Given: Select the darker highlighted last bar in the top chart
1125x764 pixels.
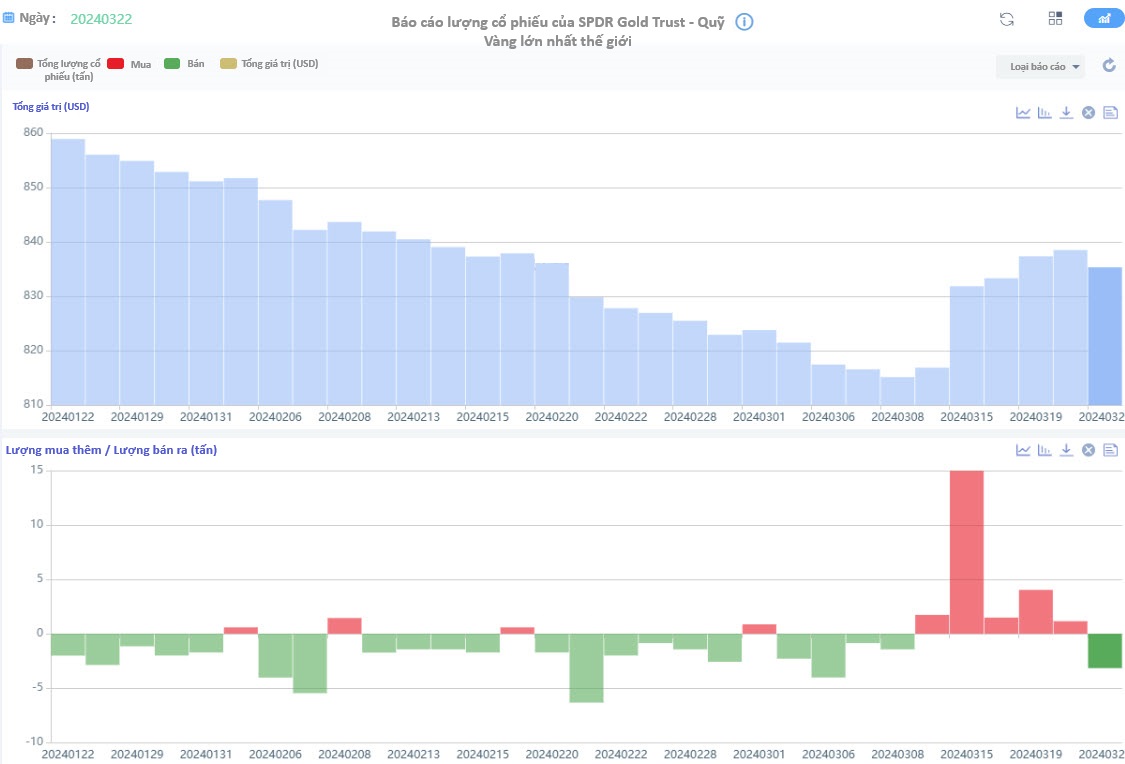Looking at the screenshot, I should click(1105, 336).
